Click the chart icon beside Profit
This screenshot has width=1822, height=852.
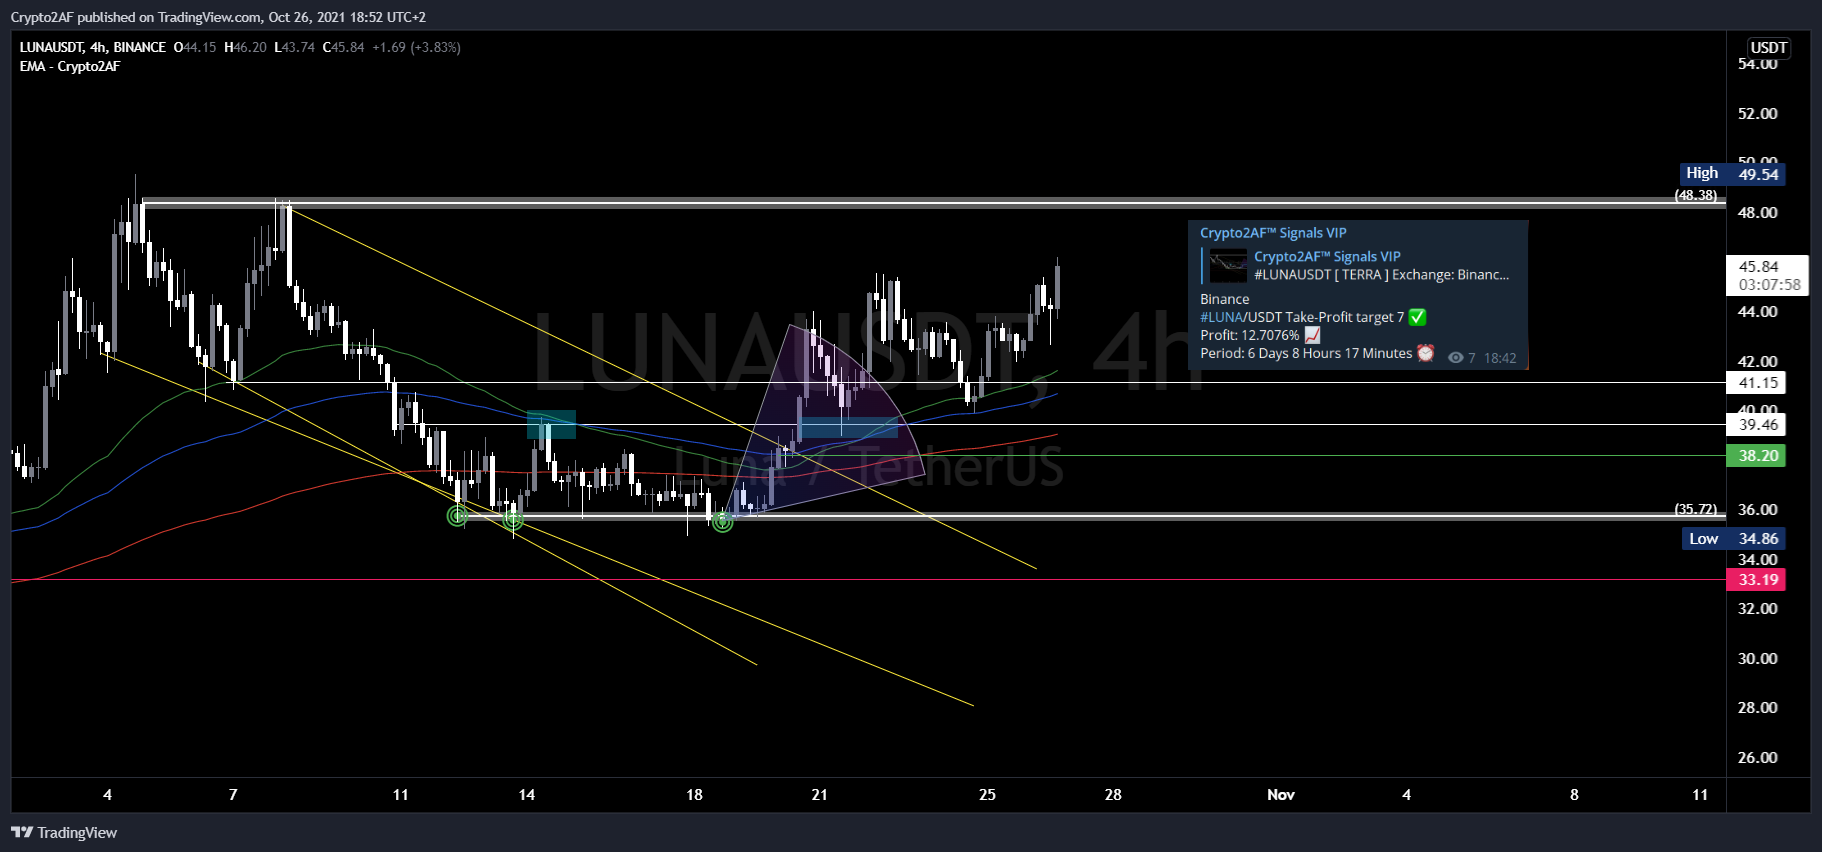pos(1312,335)
